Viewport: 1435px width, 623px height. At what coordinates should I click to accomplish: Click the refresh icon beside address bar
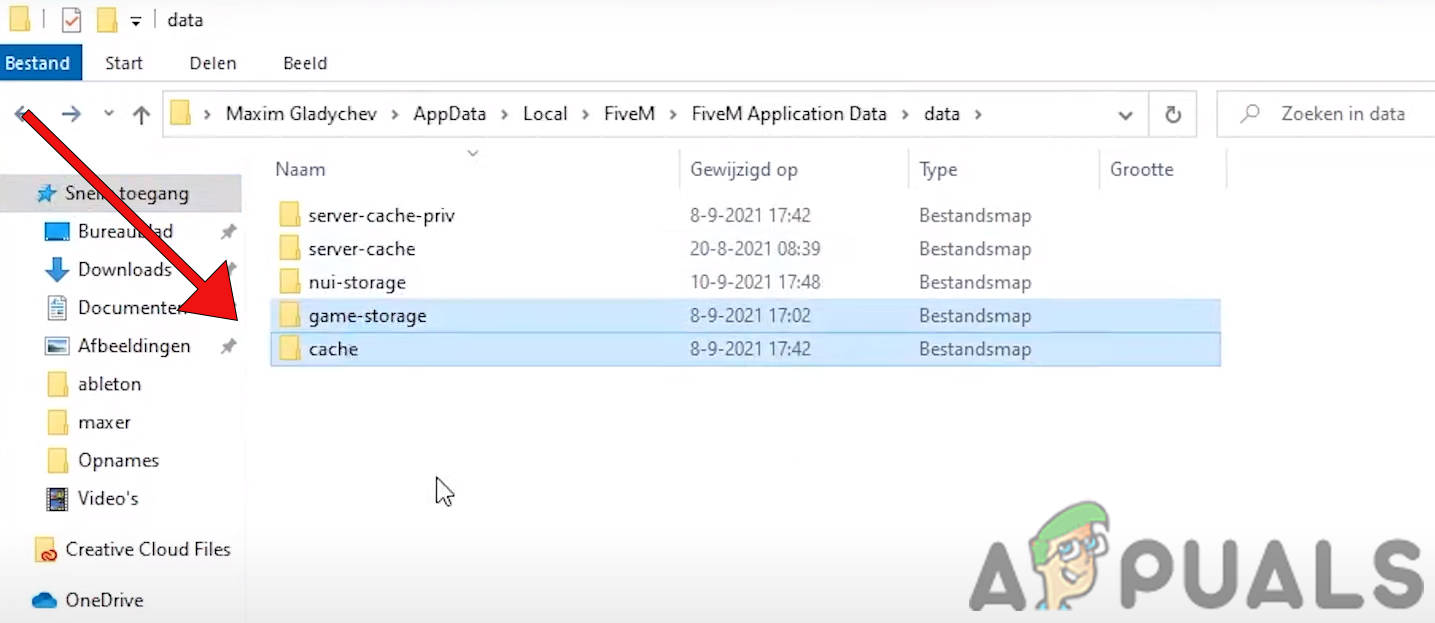[x=1172, y=114]
